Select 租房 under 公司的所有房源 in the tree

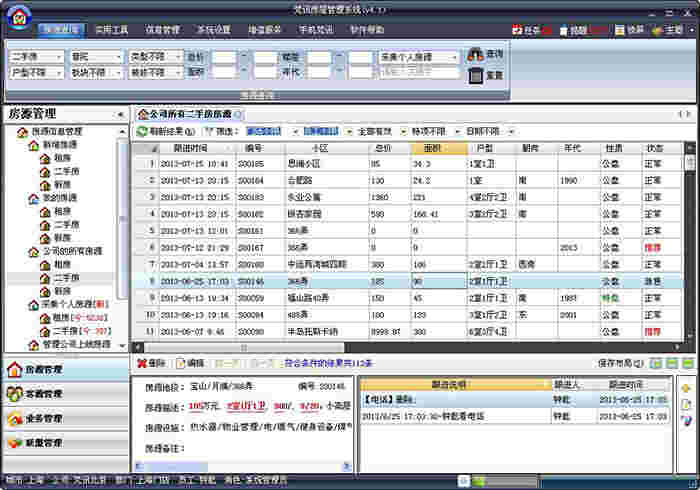(62, 265)
